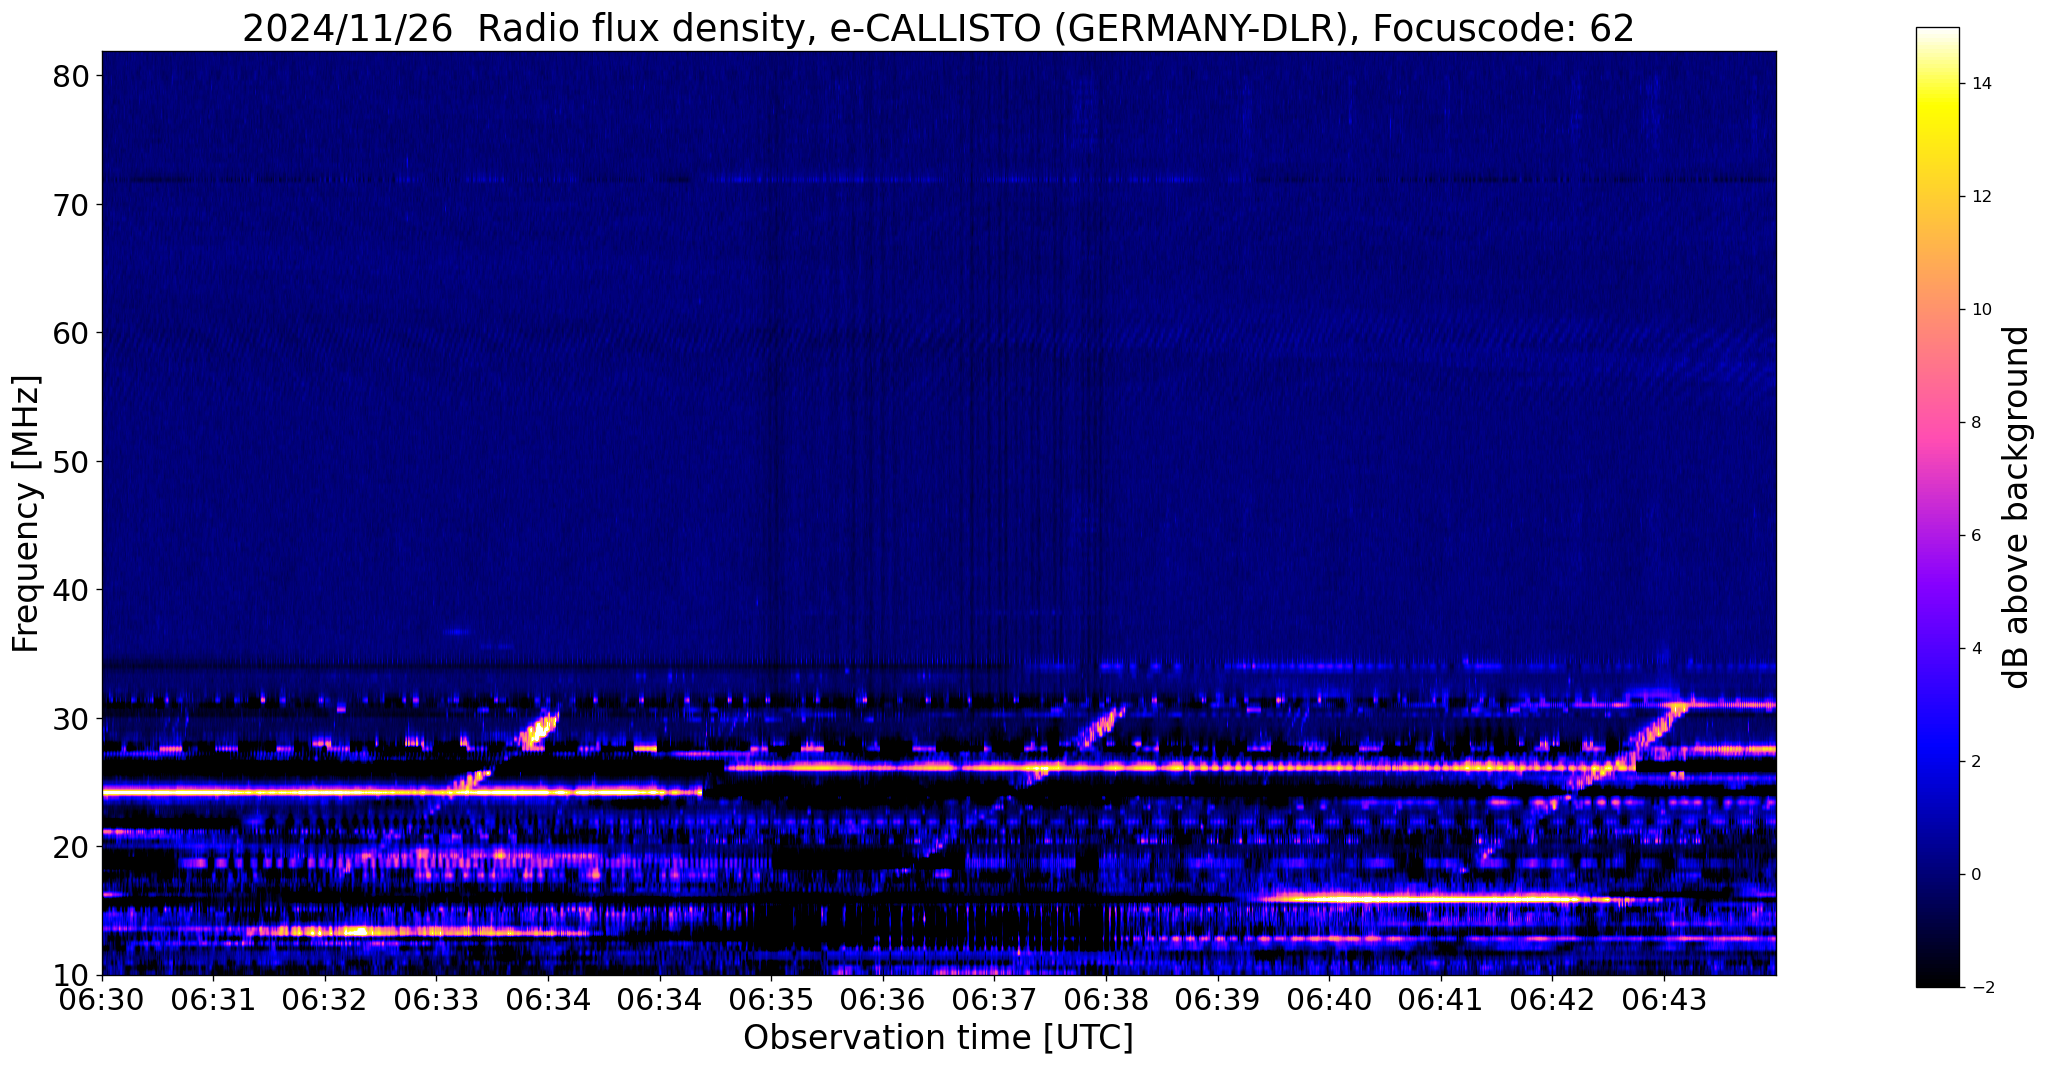Click the plot title mentioning e-CALLISTO GERMANY-DLR
The height and width of the screenshot is (1067, 2047).
(x=938, y=28)
